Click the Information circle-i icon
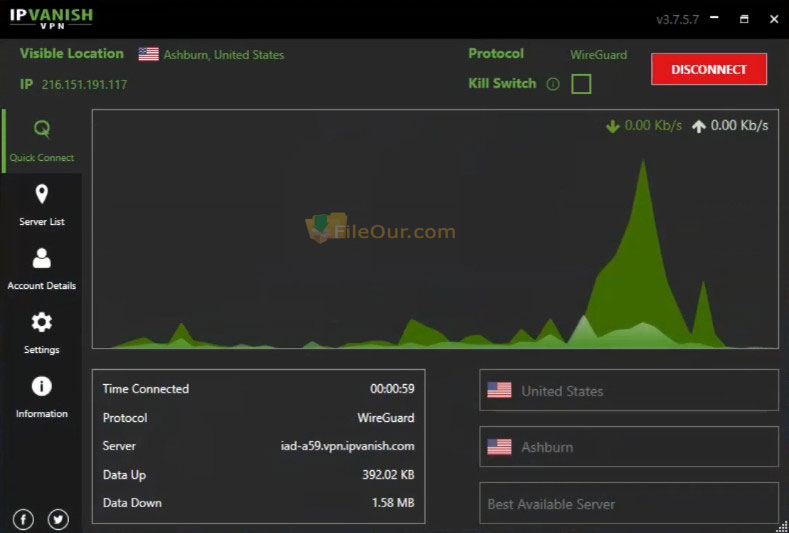Viewport: 789px width, 533px height. (x=42, y=386)
